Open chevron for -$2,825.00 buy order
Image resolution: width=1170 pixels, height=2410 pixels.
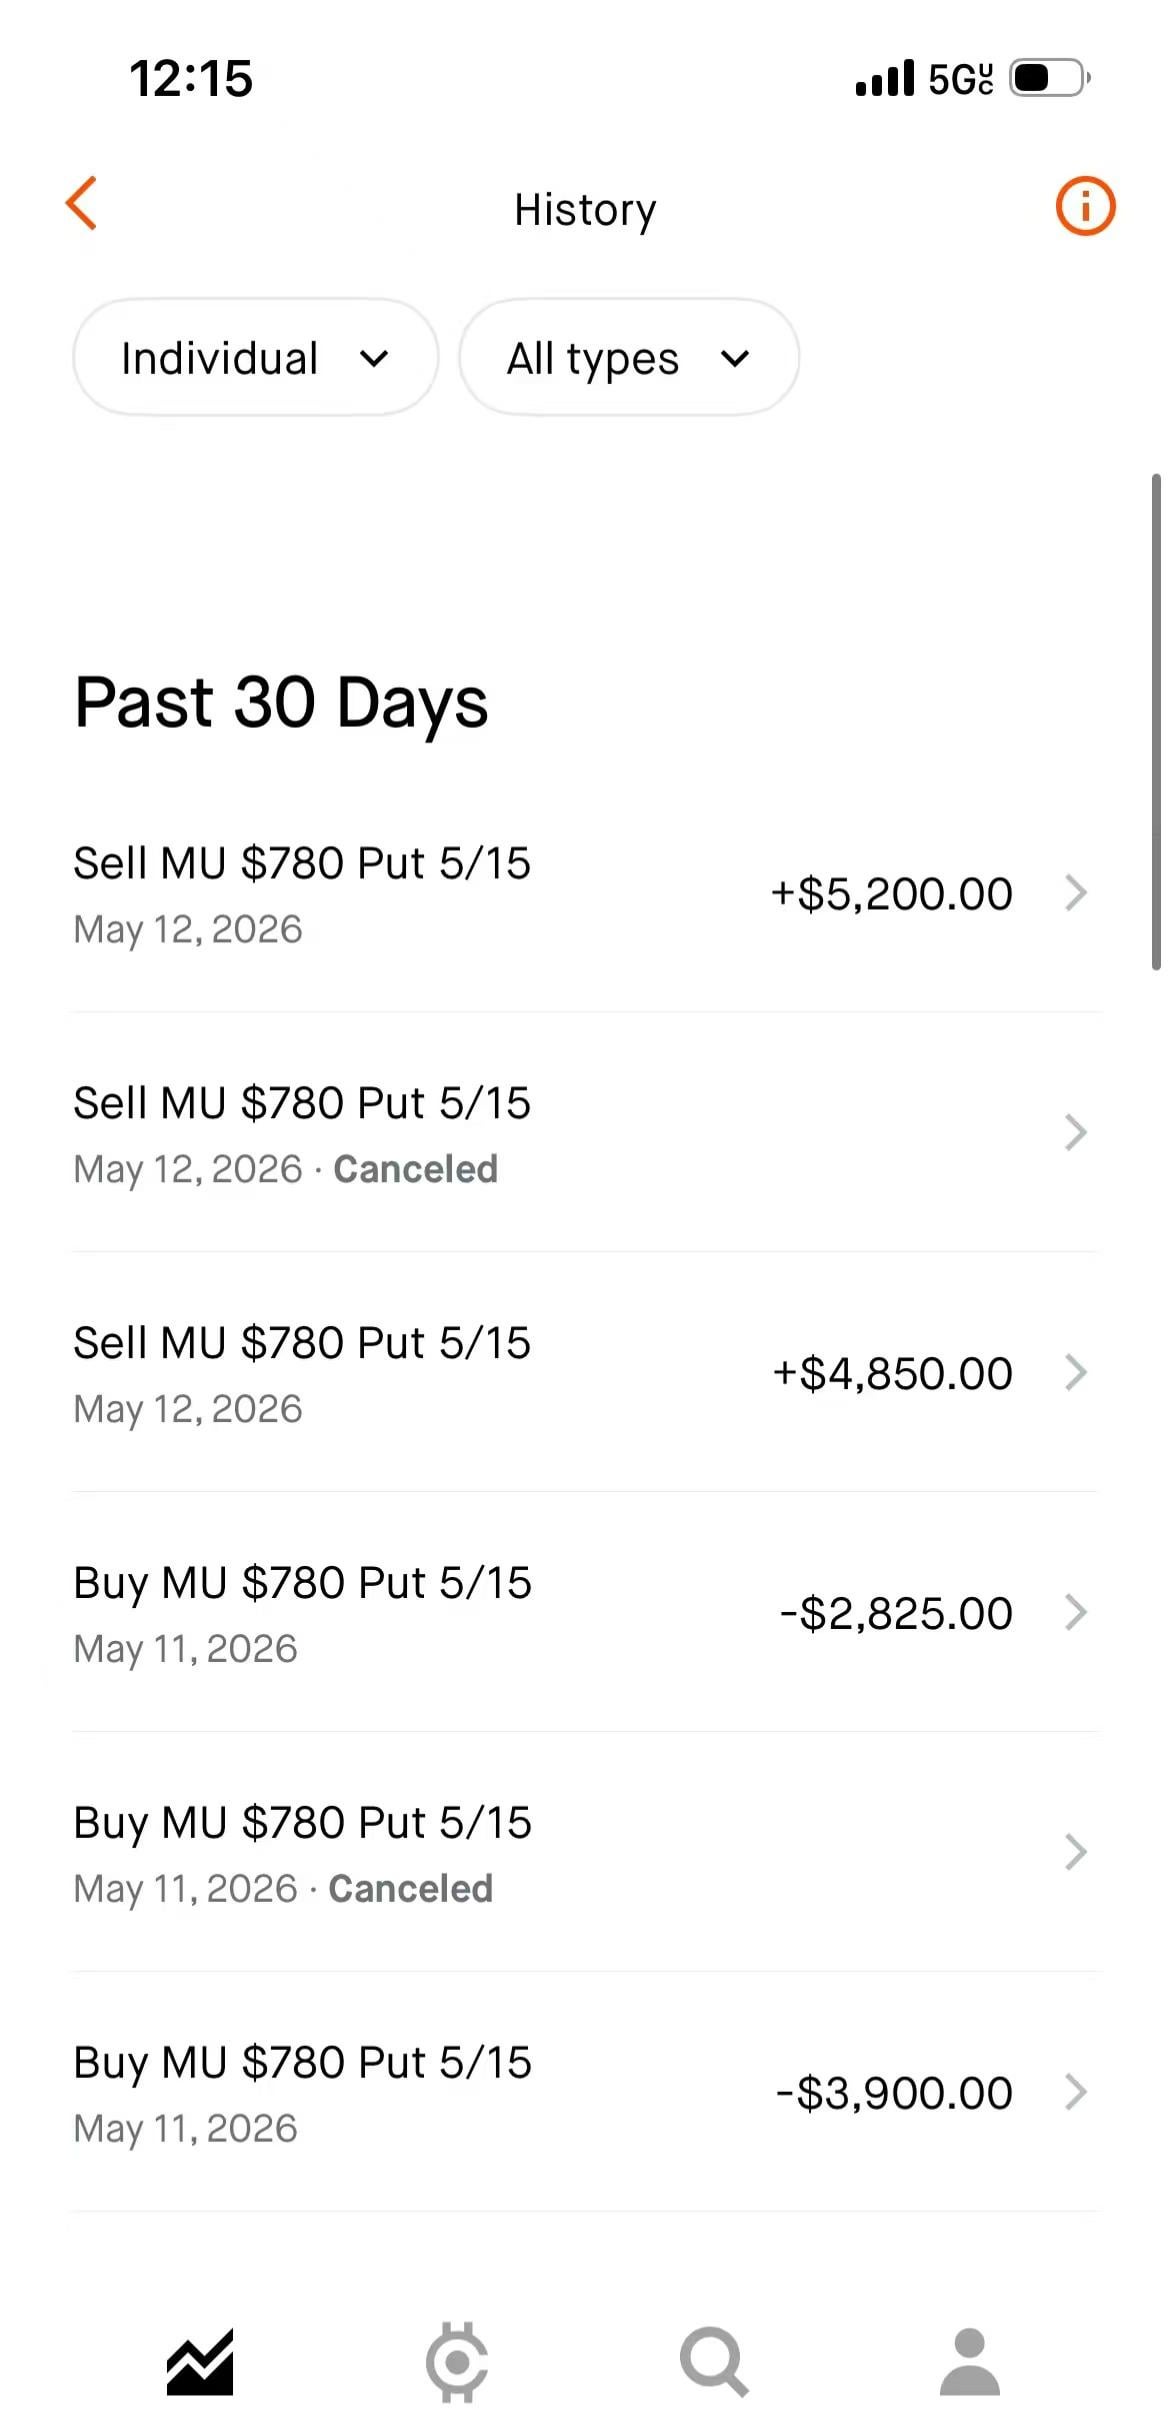coord(1076,1613)
